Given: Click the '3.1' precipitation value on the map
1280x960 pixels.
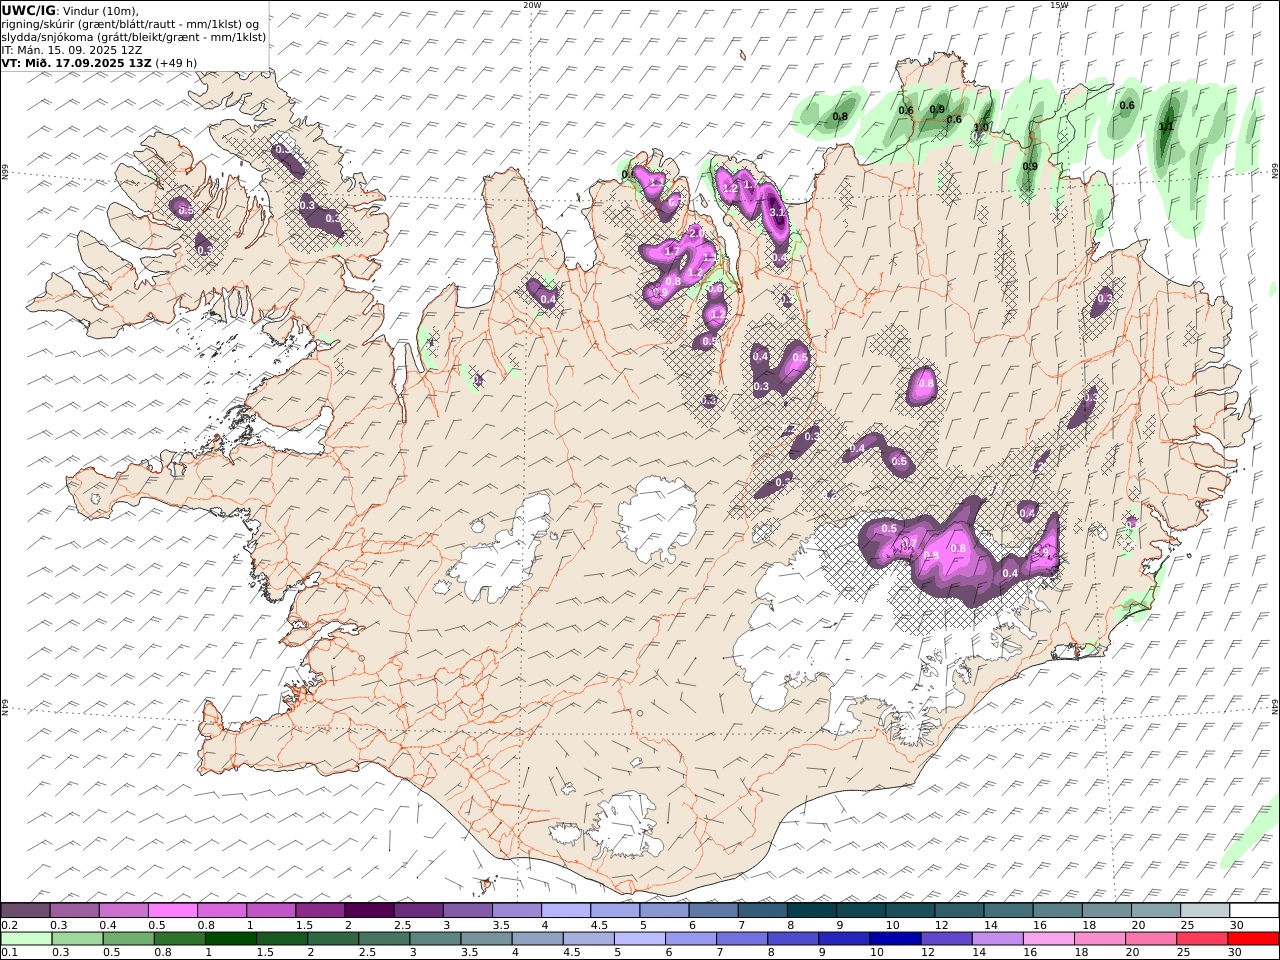Looking at the screenshot, I should point(776,211).
